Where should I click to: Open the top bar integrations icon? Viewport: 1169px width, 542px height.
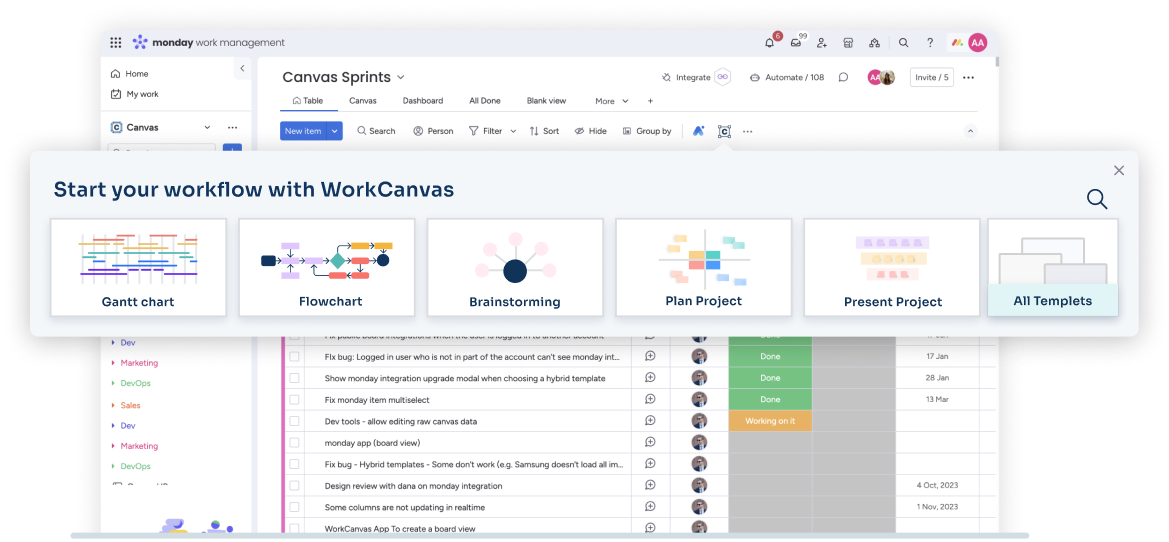(875, 42)
